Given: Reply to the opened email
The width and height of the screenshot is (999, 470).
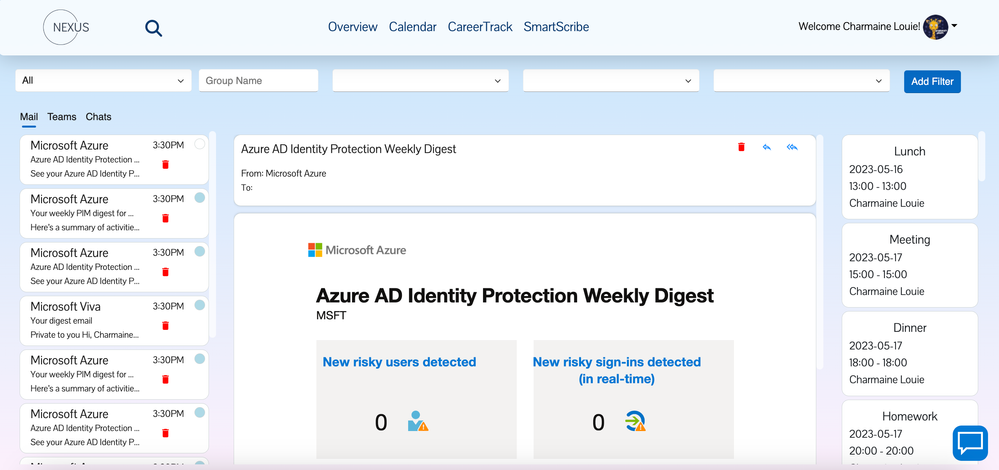Looking at the screenshot, I should [x=766, y=147].
